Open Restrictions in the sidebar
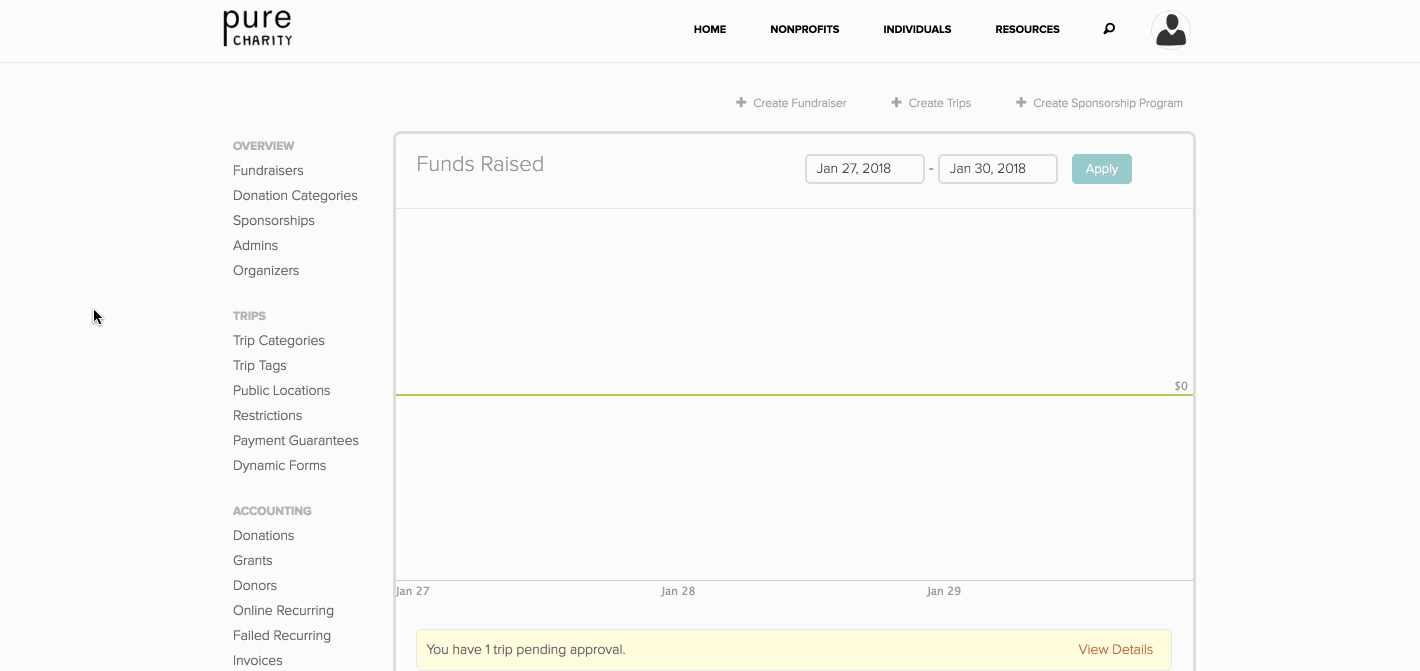The image size is (1420, 671). 268,415
